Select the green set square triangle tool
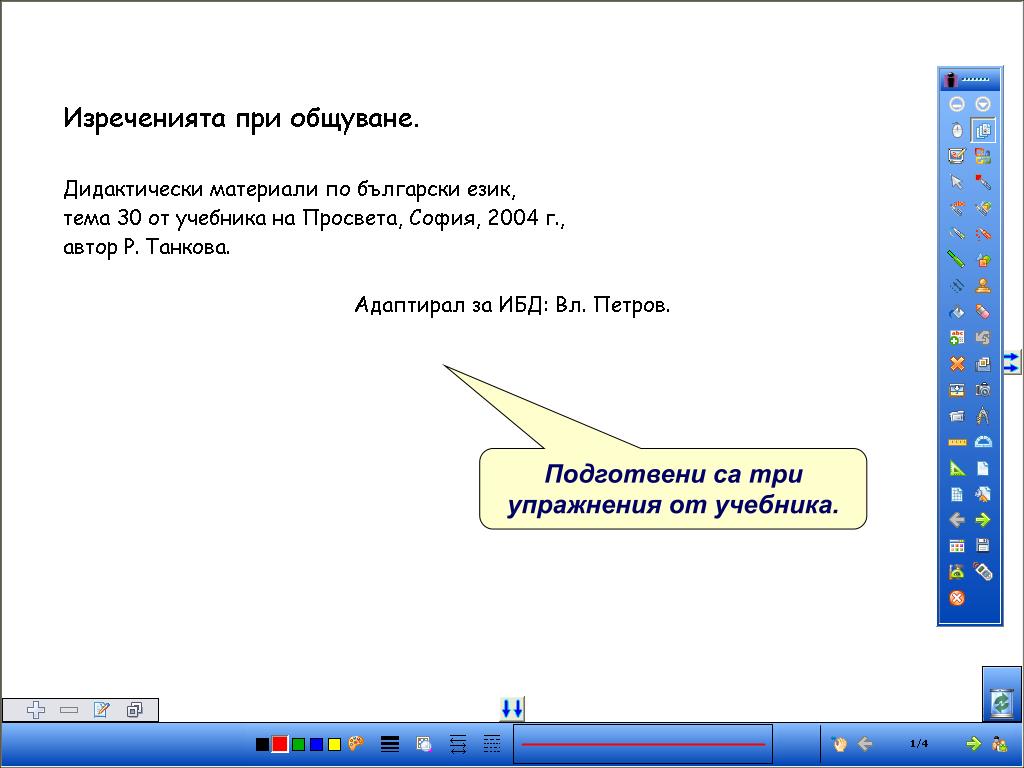 (x=957, y=468)
